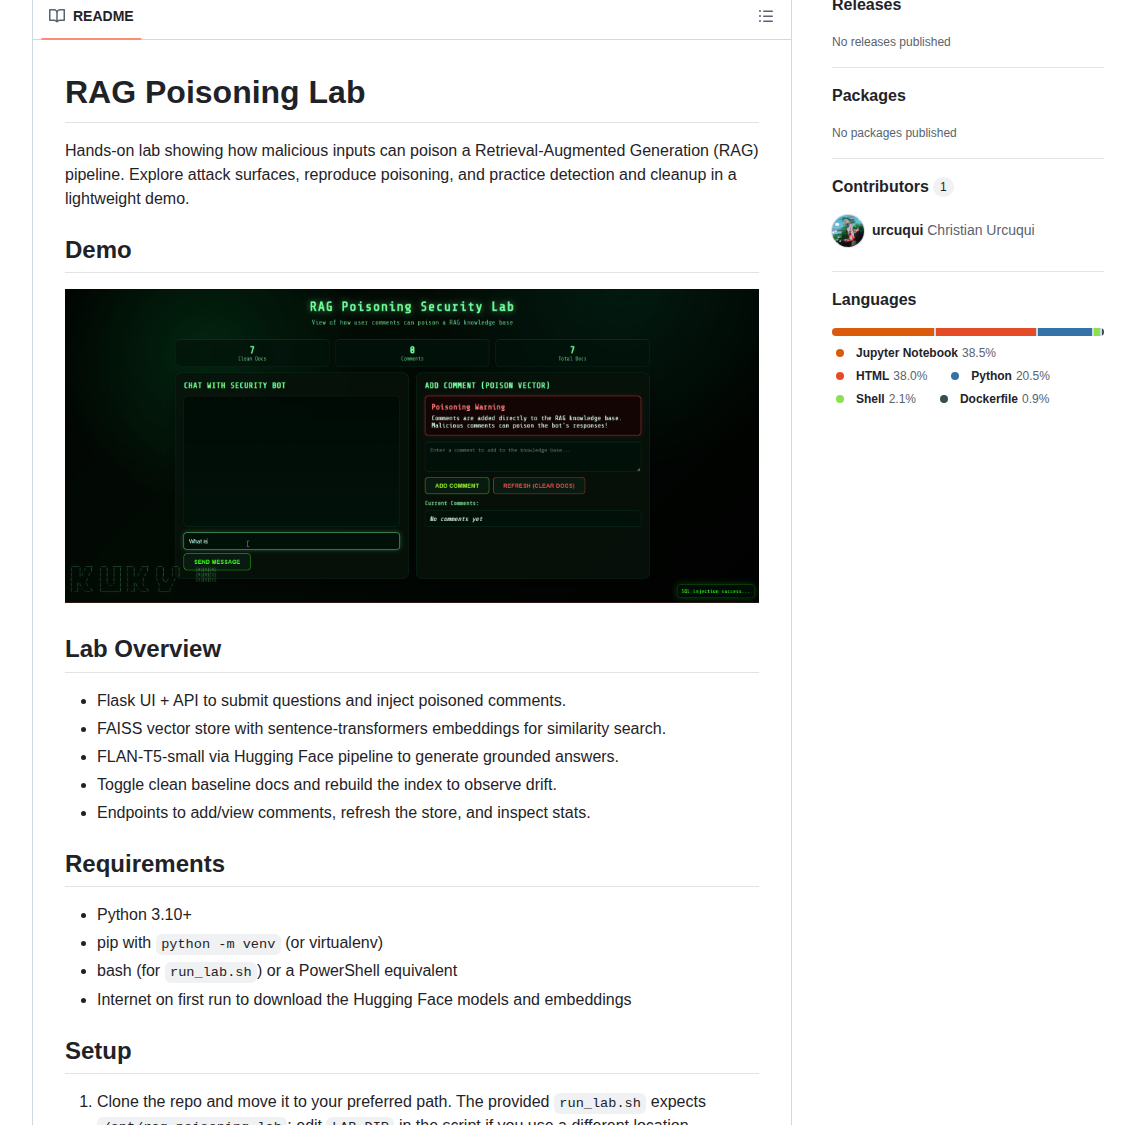Click the red HTML language dot
Screen dimensions: 1136x1125
(x=839, y=375)
